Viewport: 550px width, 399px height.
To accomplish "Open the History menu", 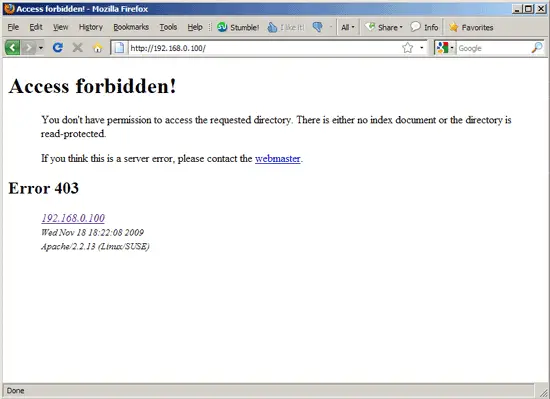I will tap(91, 27).
